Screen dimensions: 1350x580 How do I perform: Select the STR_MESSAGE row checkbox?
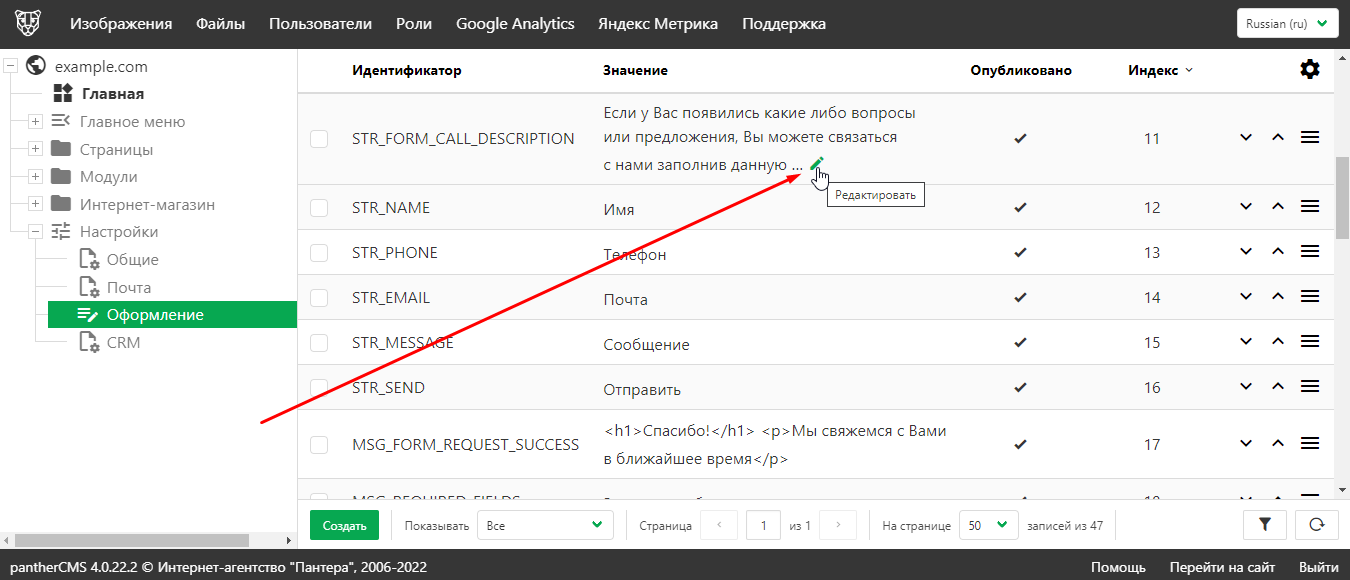point(319,343)
